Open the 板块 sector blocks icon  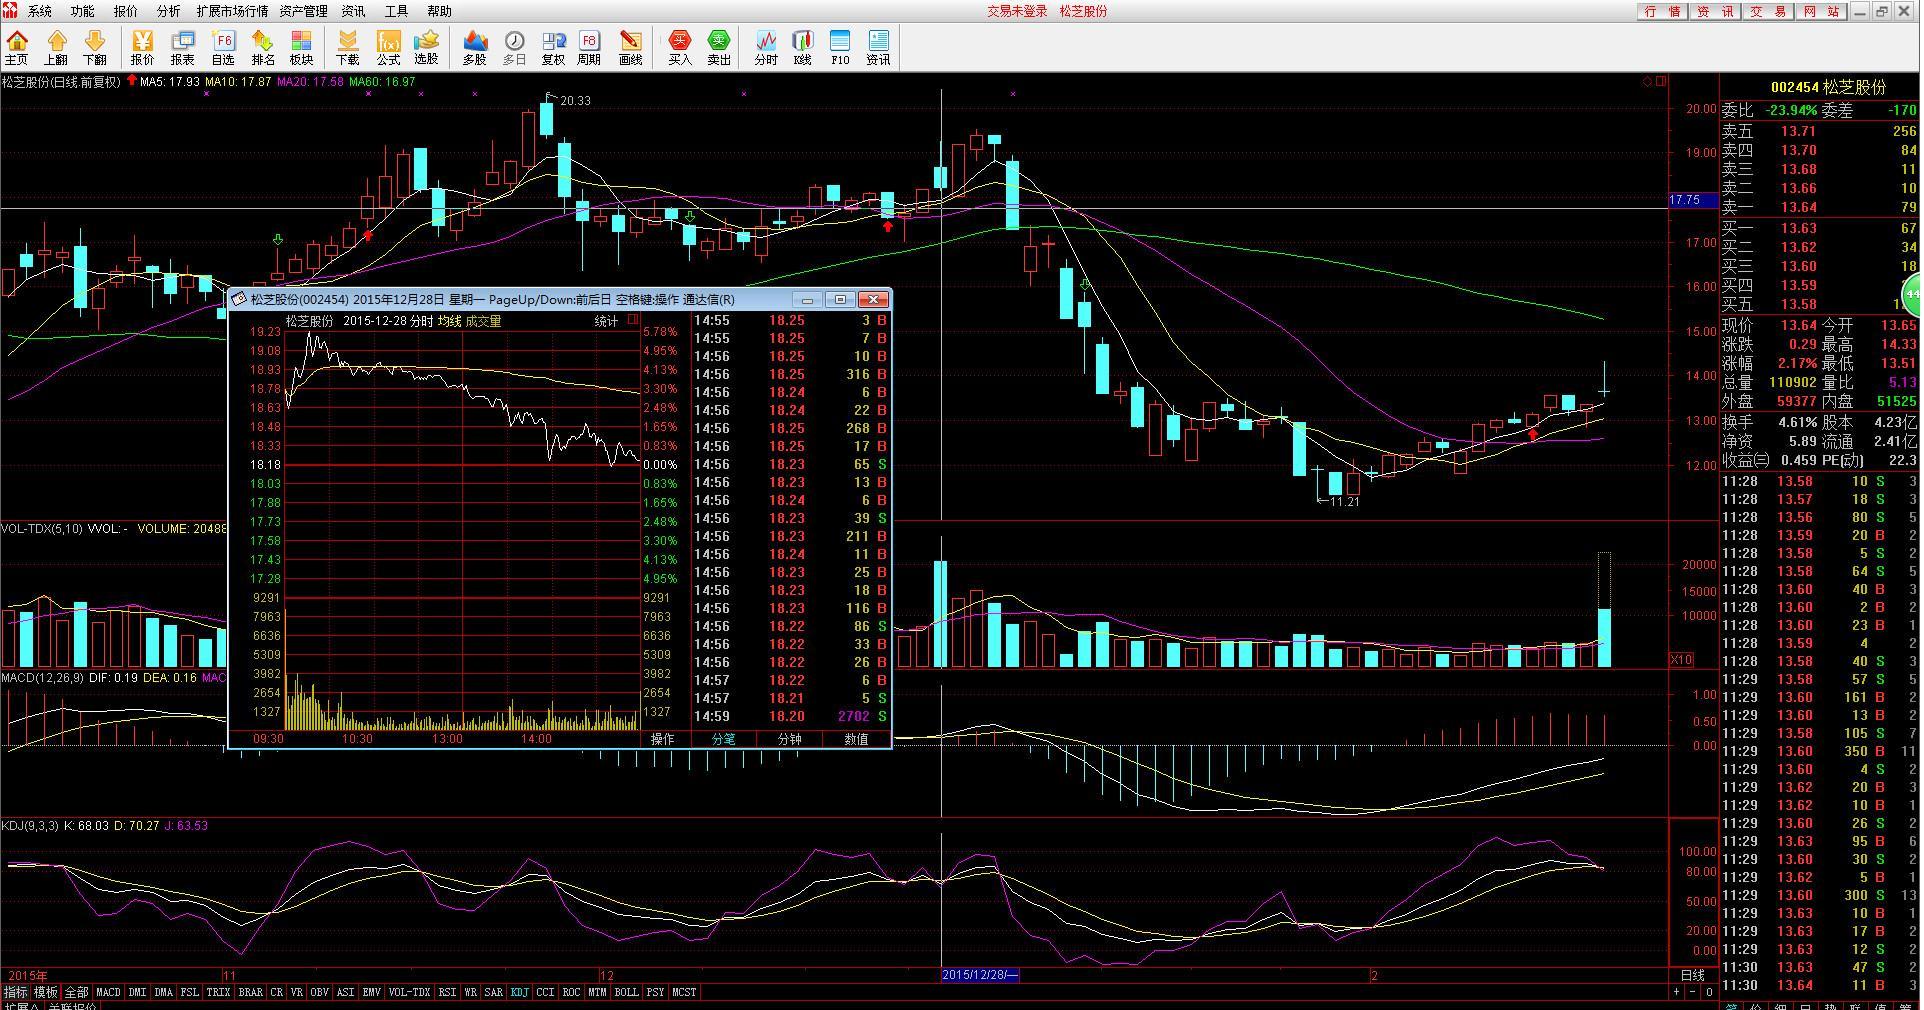tap(301, 47)
